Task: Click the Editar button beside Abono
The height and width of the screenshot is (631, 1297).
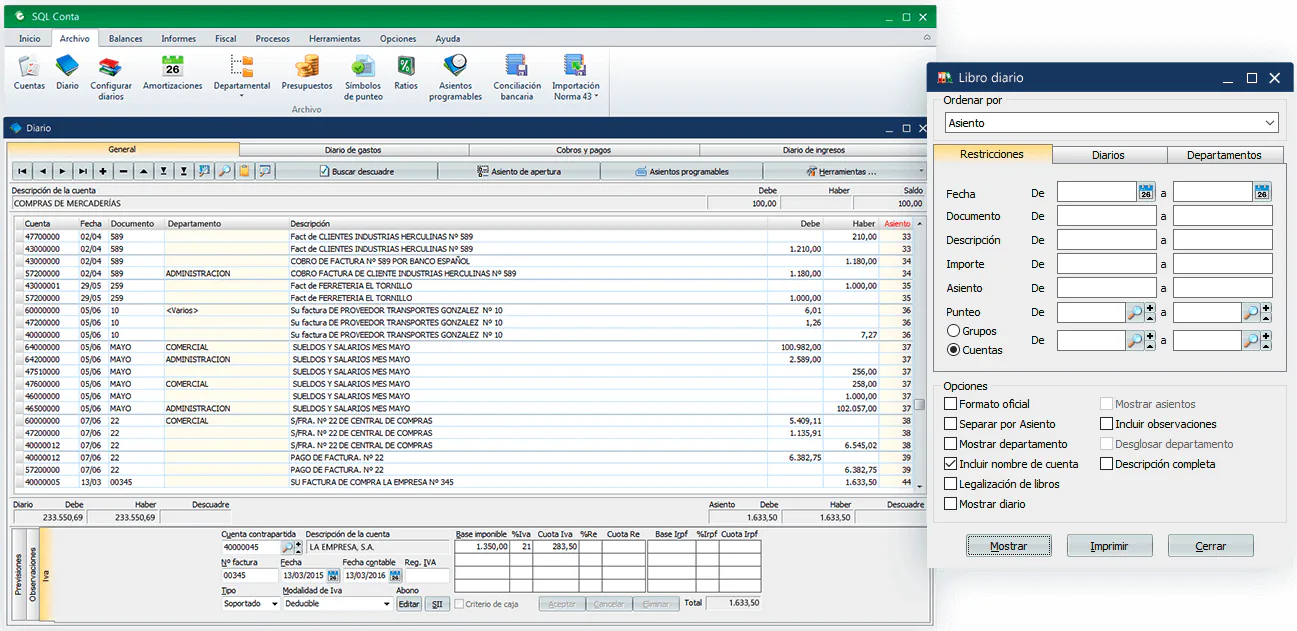Action: coord(409,604)
